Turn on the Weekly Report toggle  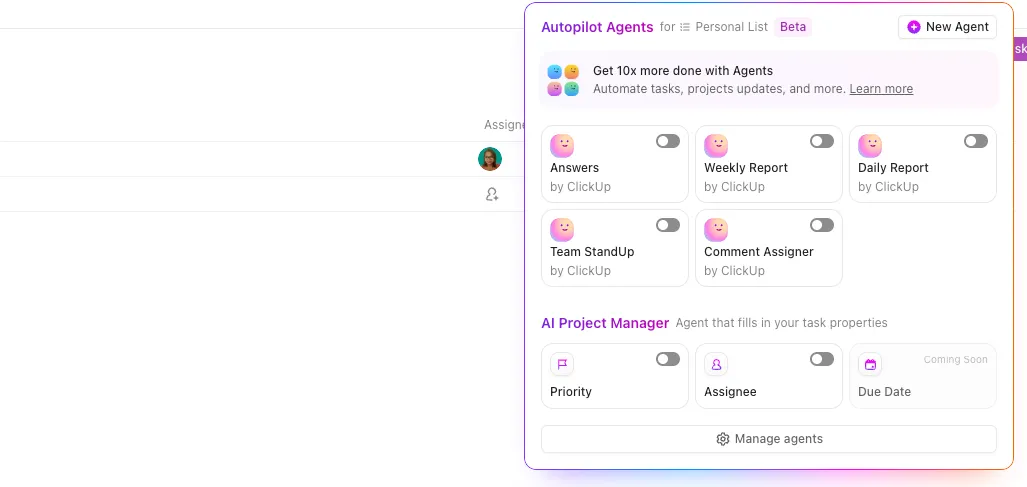(x=822, y=141)
